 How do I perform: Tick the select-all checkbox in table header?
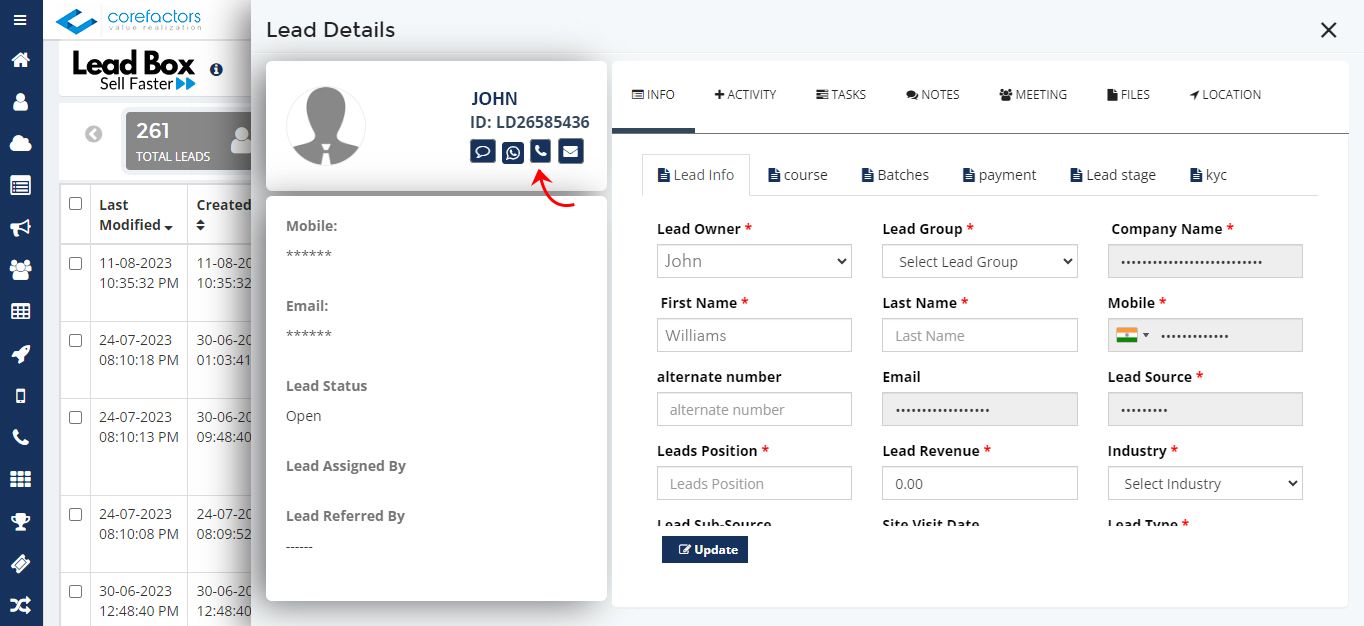(x=75, y=203)
